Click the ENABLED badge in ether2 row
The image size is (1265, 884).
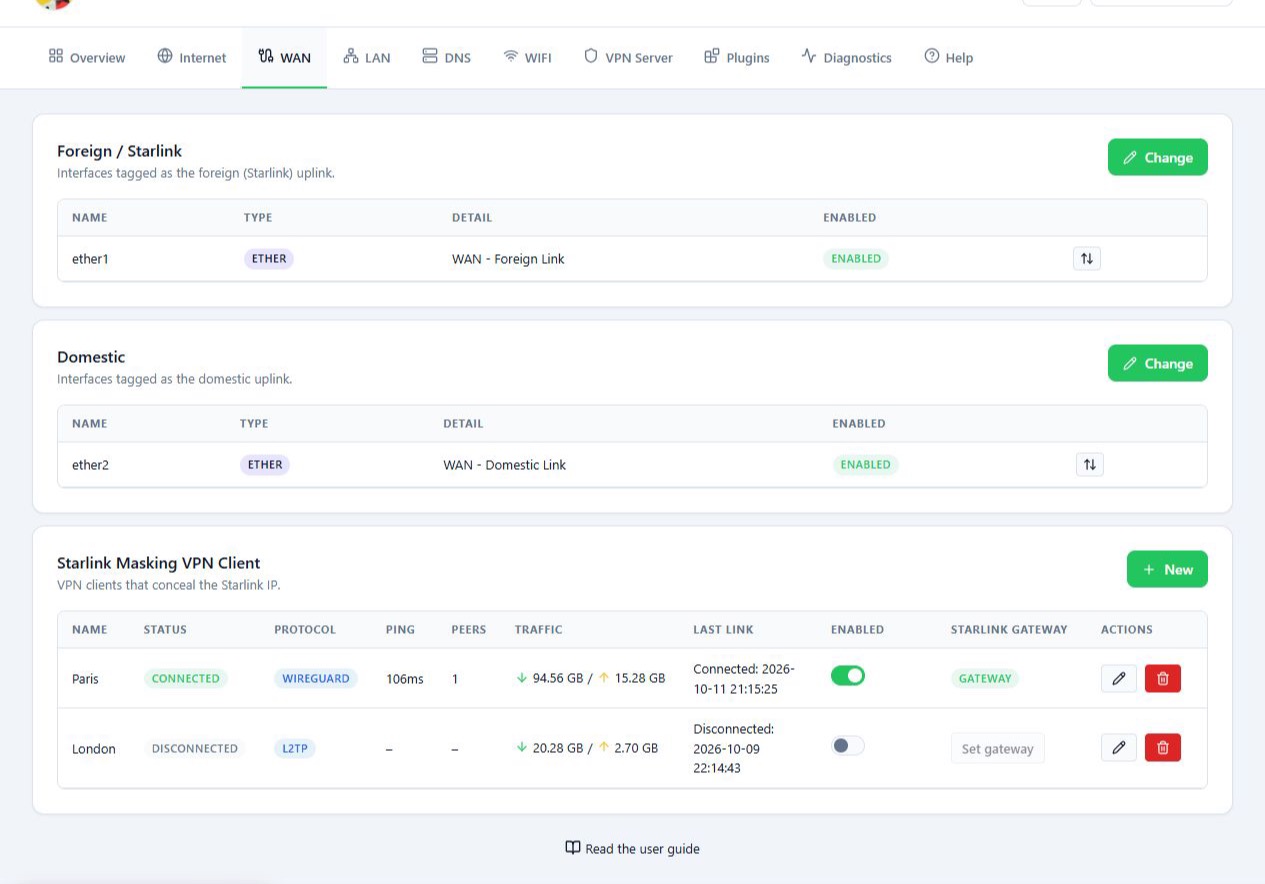point(866,465)
